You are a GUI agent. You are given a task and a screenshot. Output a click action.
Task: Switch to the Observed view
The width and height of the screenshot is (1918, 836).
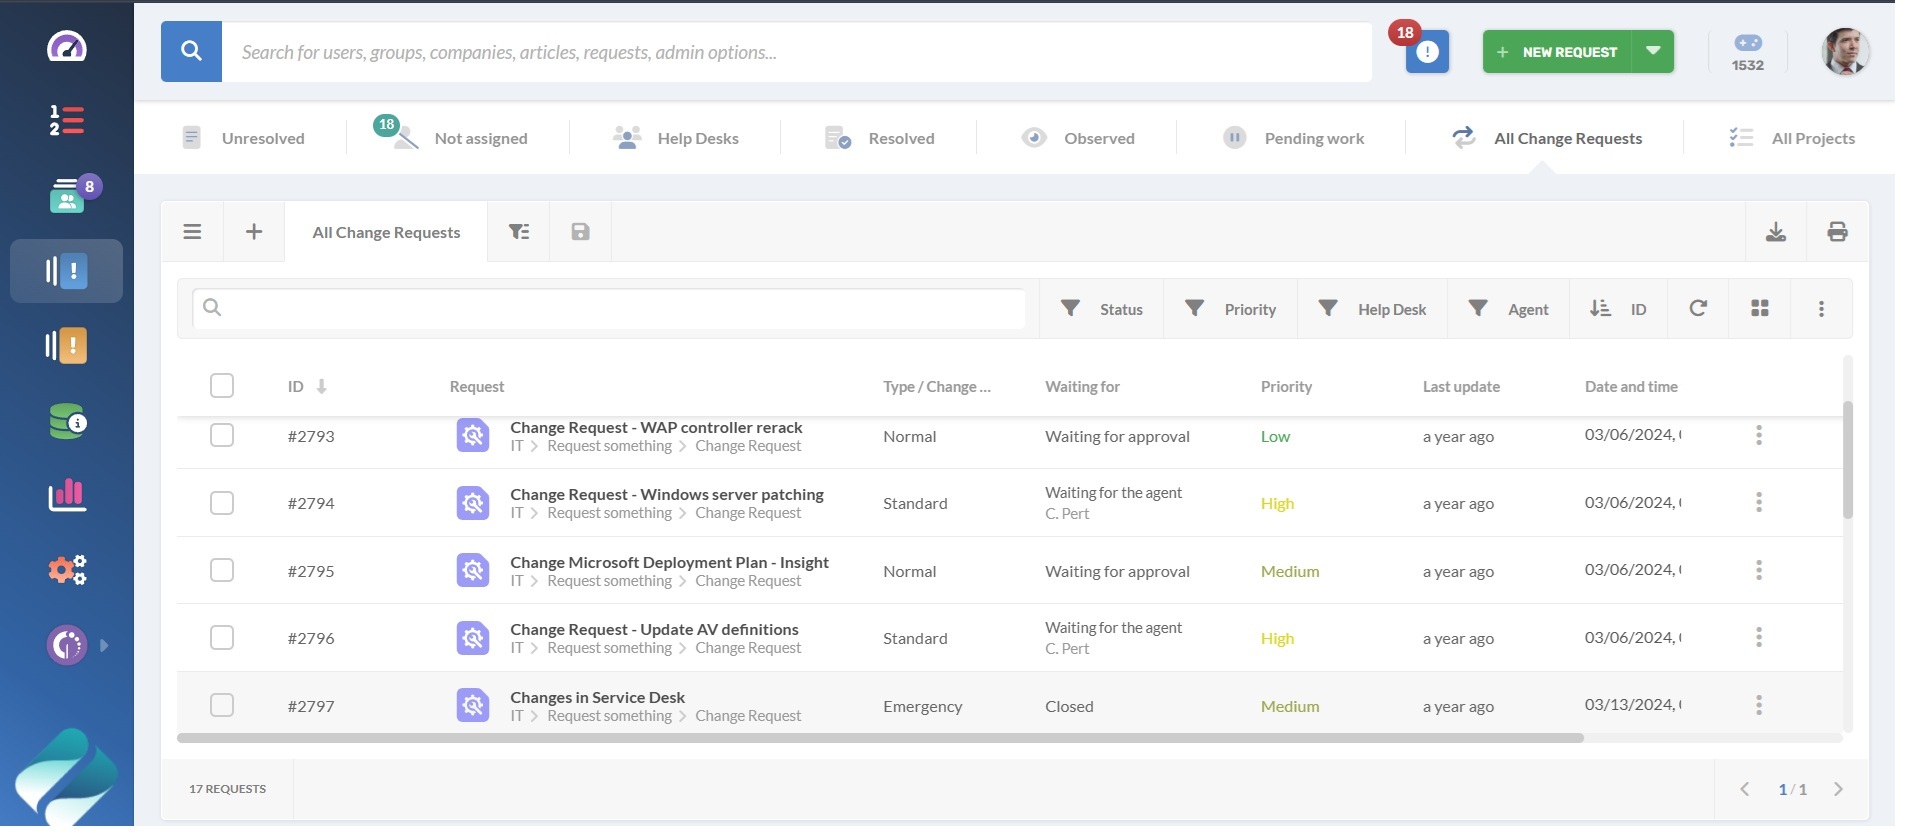tap(1077, 138)
